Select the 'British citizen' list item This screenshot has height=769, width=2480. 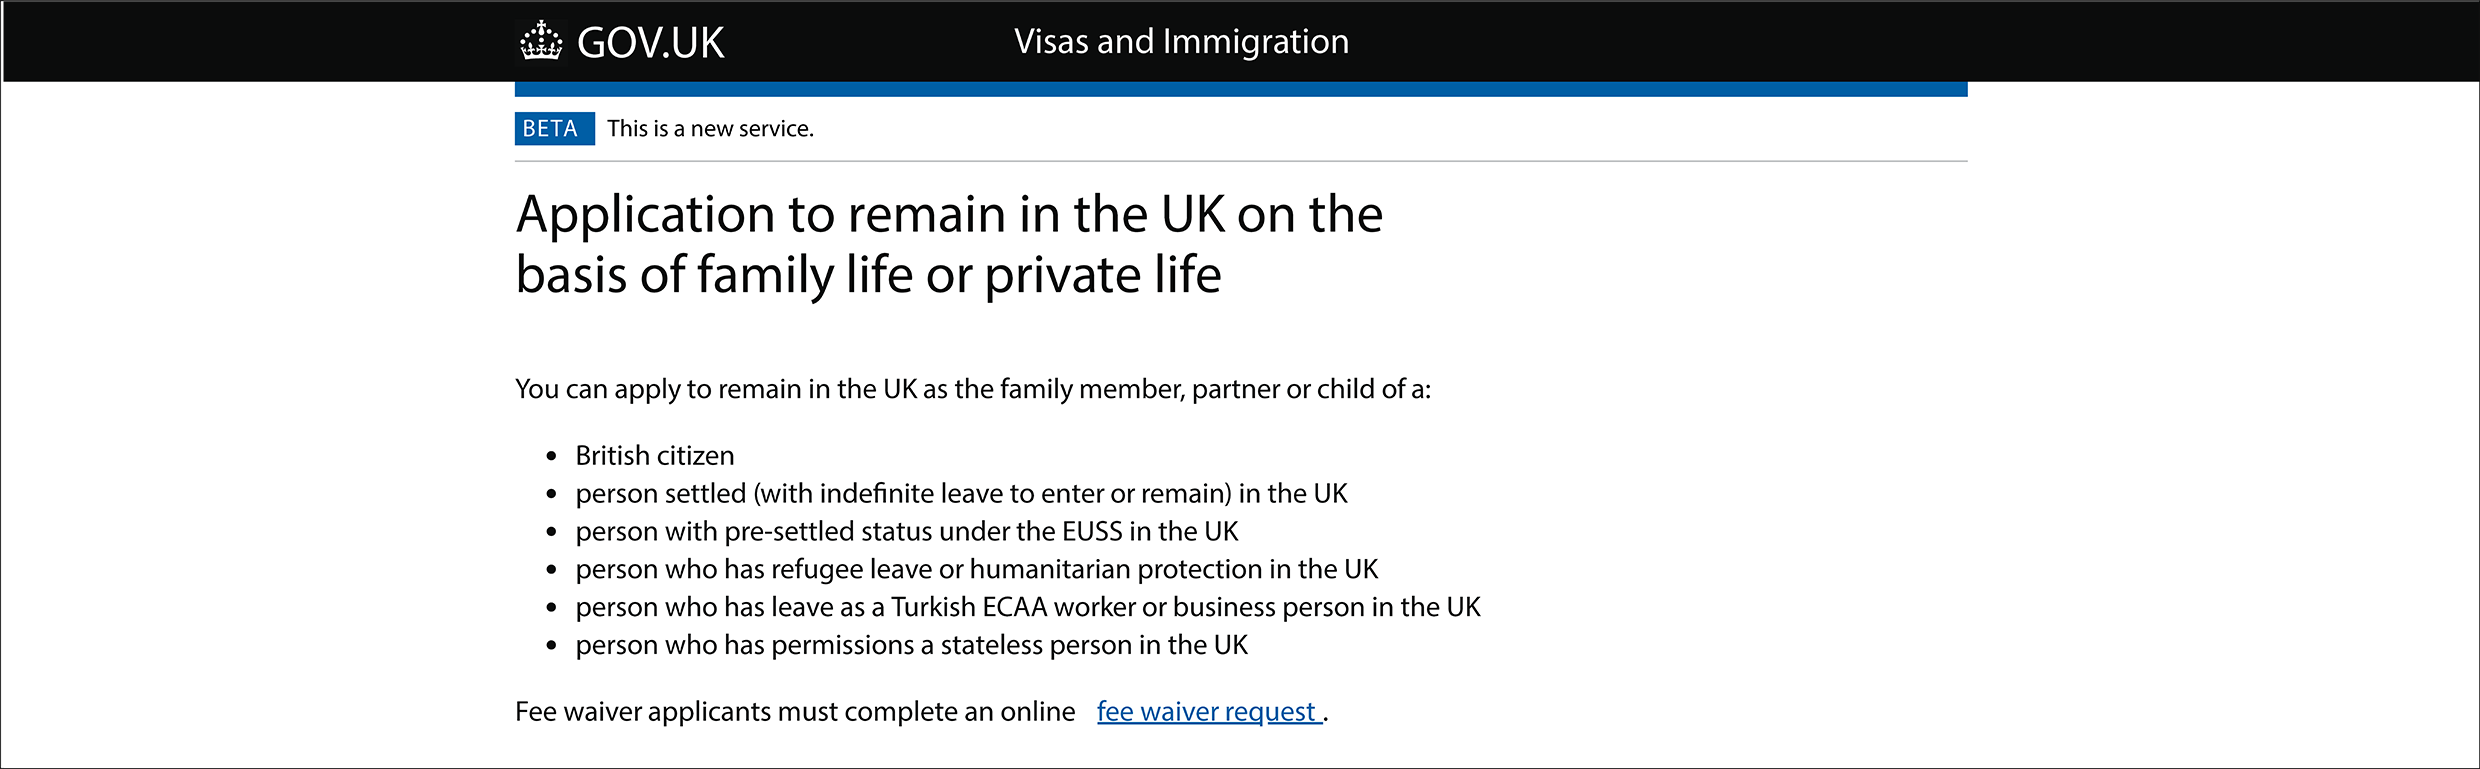coord(654,456)
